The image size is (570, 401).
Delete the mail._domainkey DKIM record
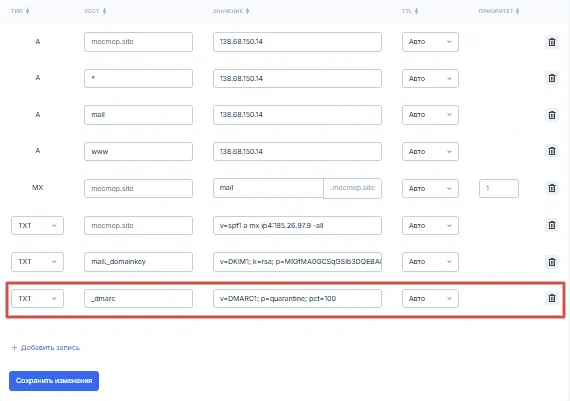click(551, 262)
